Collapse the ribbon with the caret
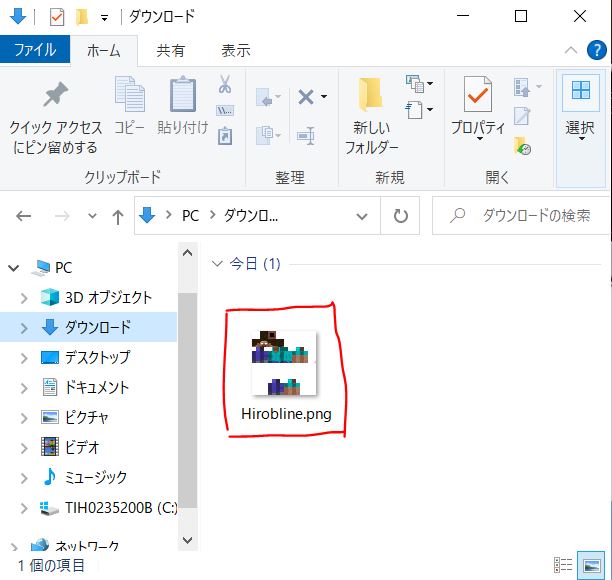The width and height of the screenshot is (612, 580). pyautogui.click(x=571, y=50)
